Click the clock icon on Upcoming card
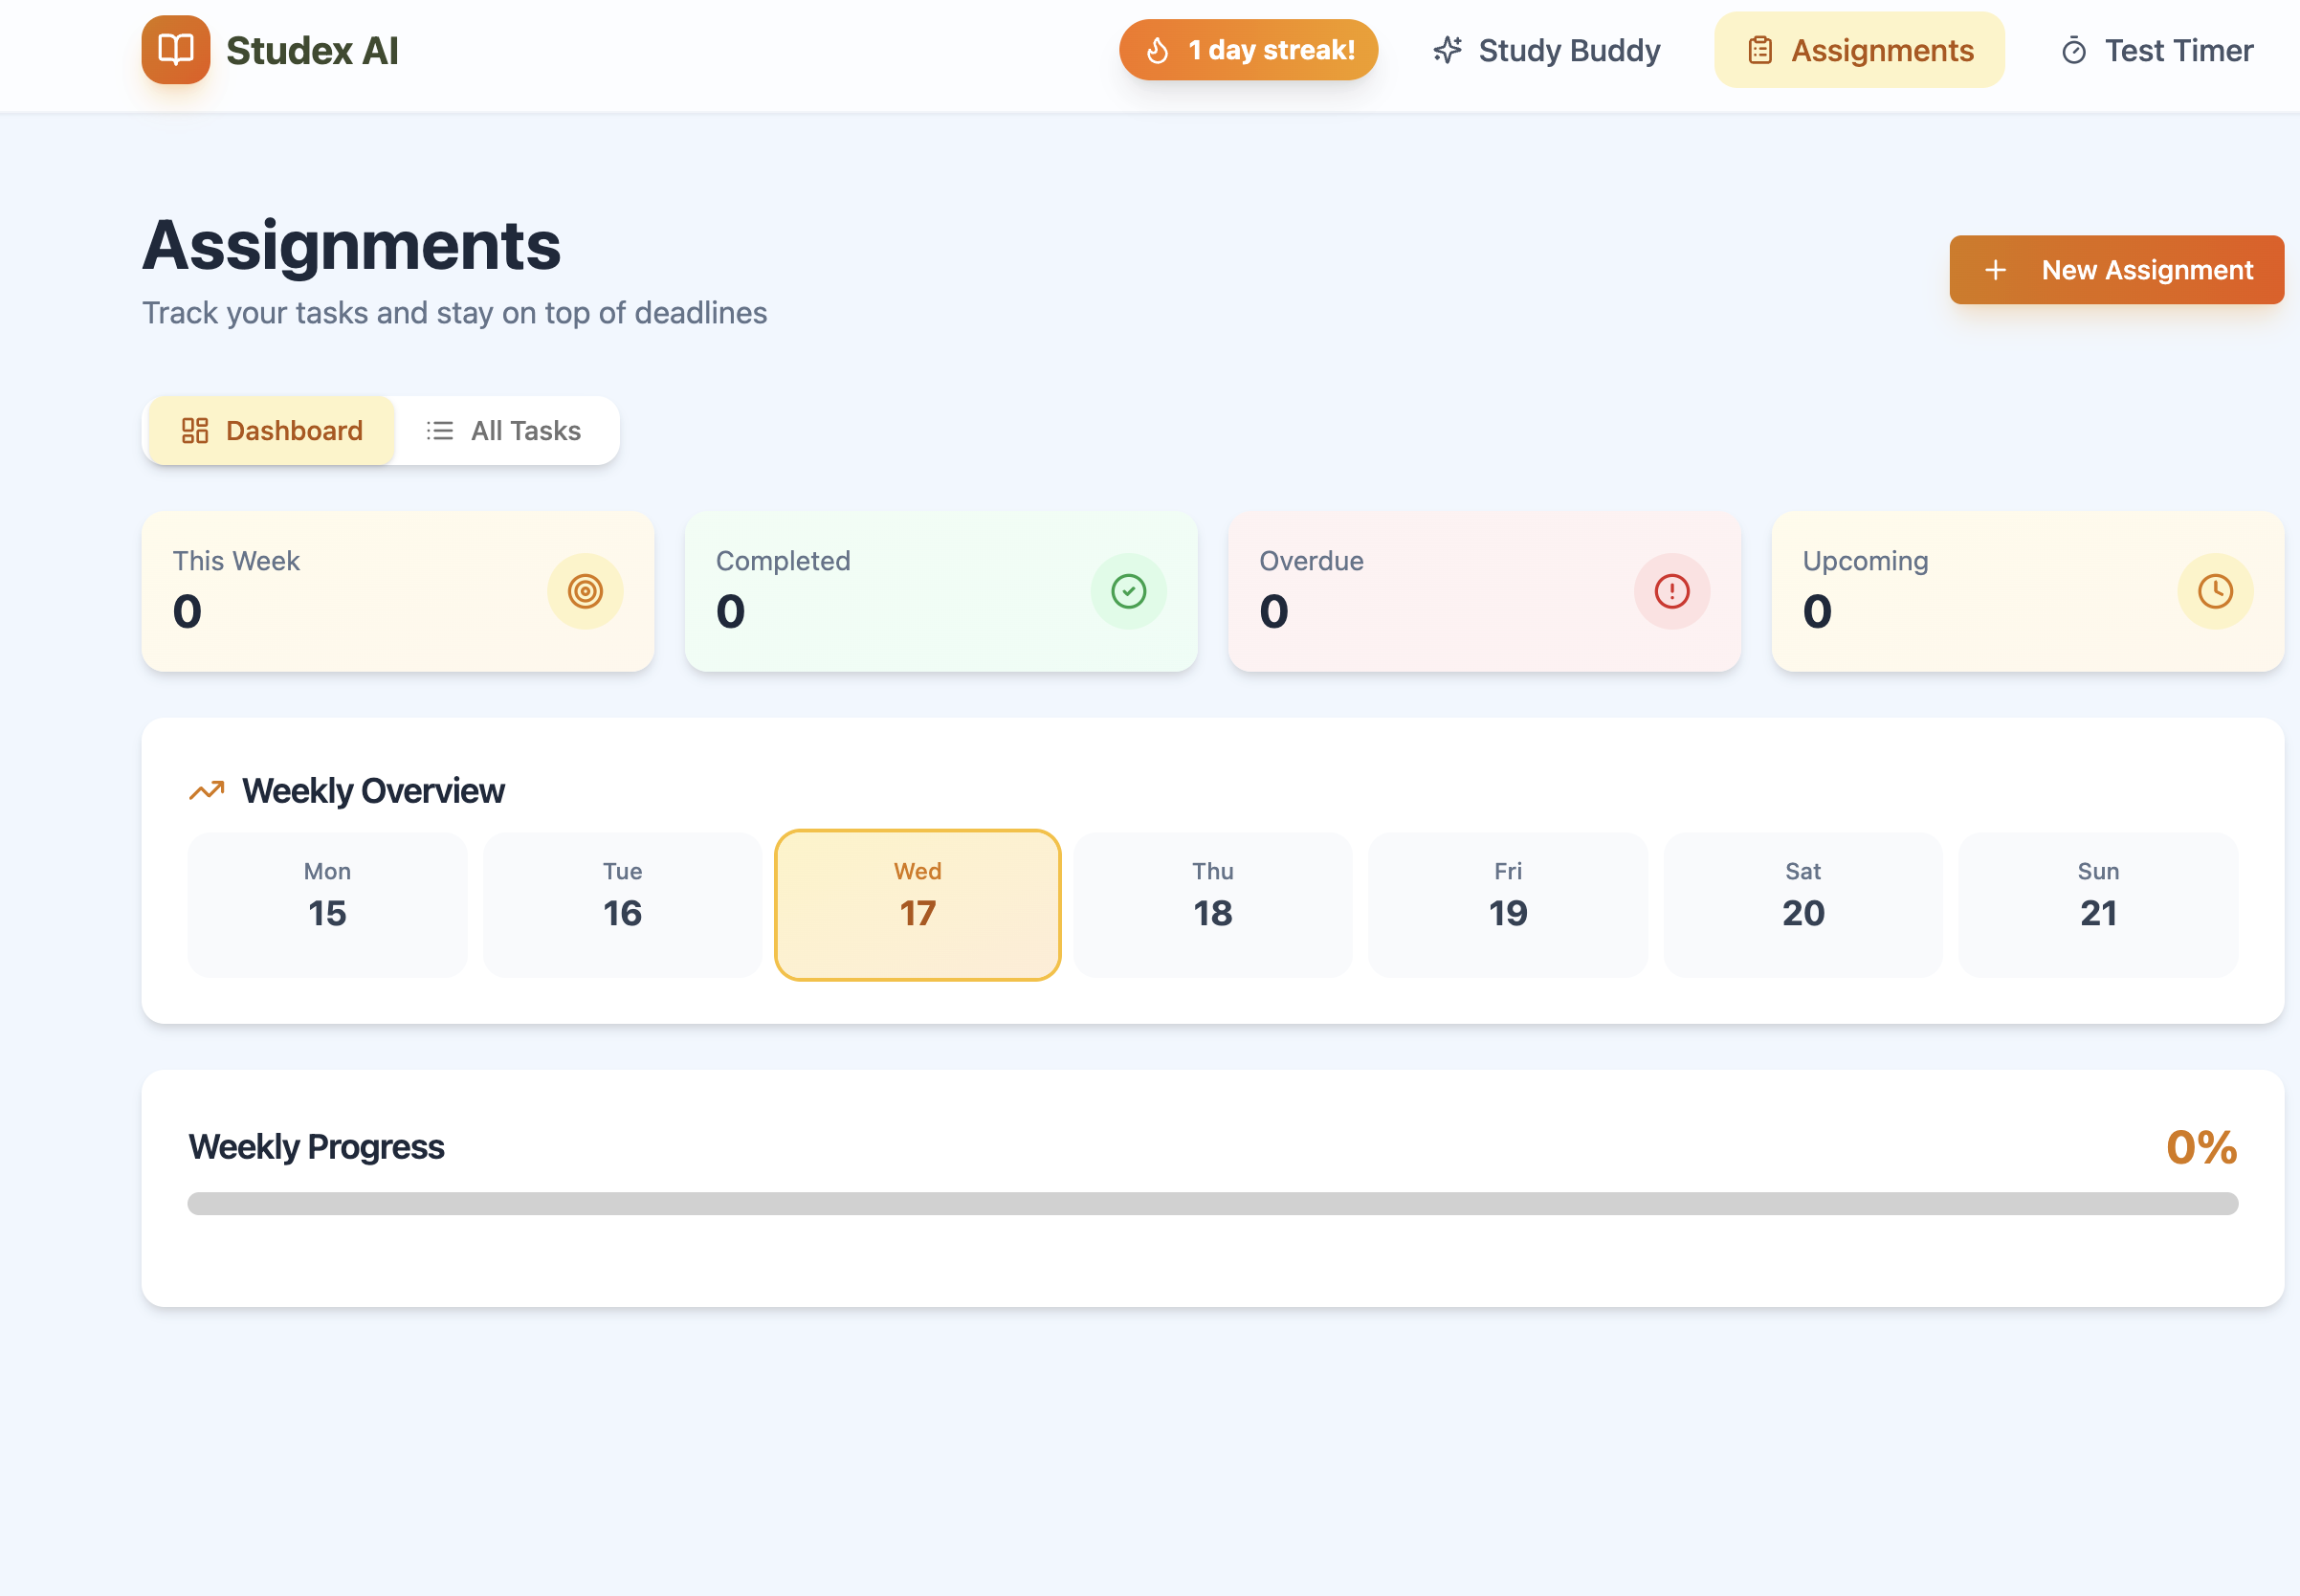This screenshot has width=2300, height=1596. (x=2215, y=591)
